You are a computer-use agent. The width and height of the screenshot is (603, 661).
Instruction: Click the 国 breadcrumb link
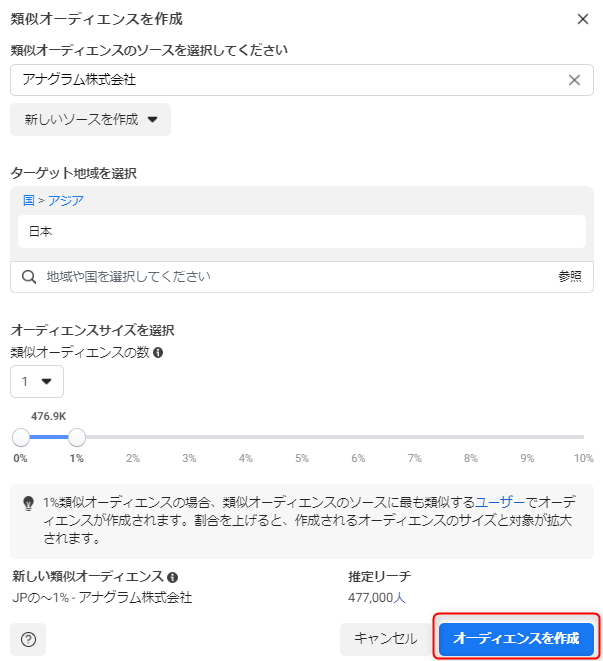(x=28, y=200)
